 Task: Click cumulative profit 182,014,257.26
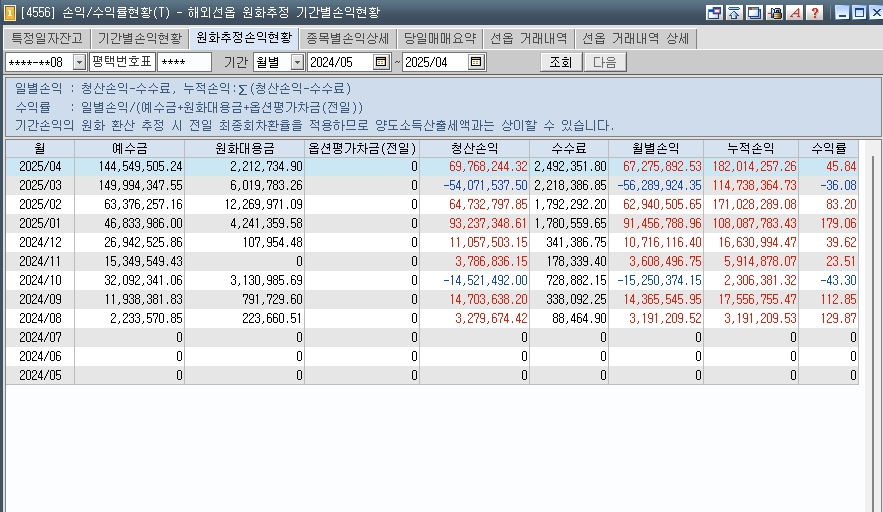tap(755, 167)
